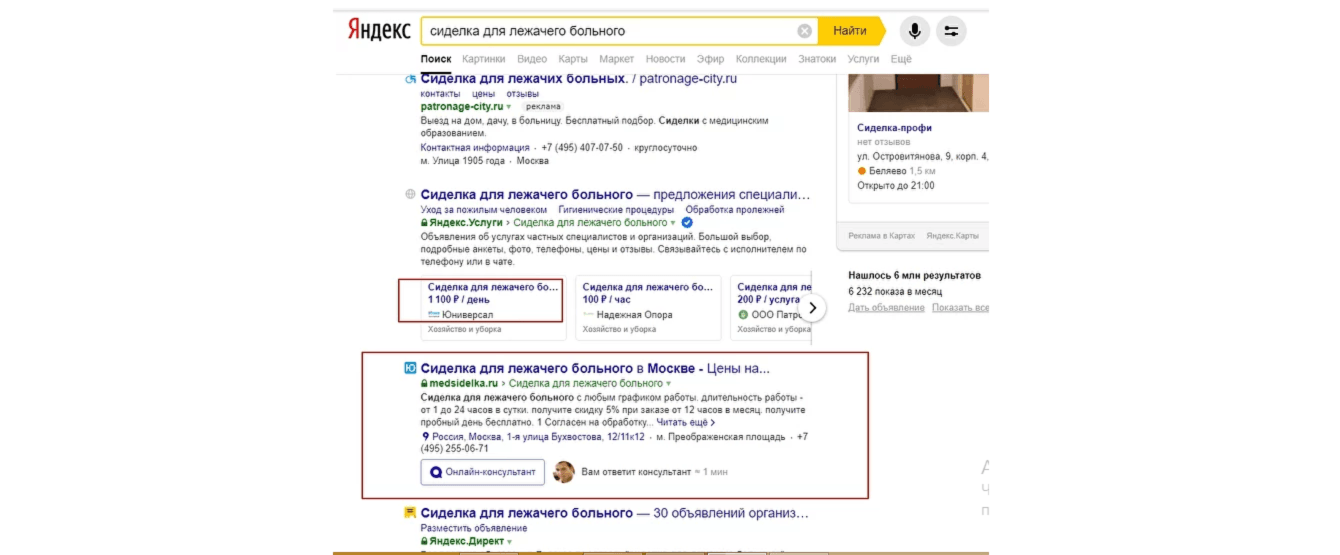
Task: Switch to the Коллекции tab
Action: tap(761, 59)
